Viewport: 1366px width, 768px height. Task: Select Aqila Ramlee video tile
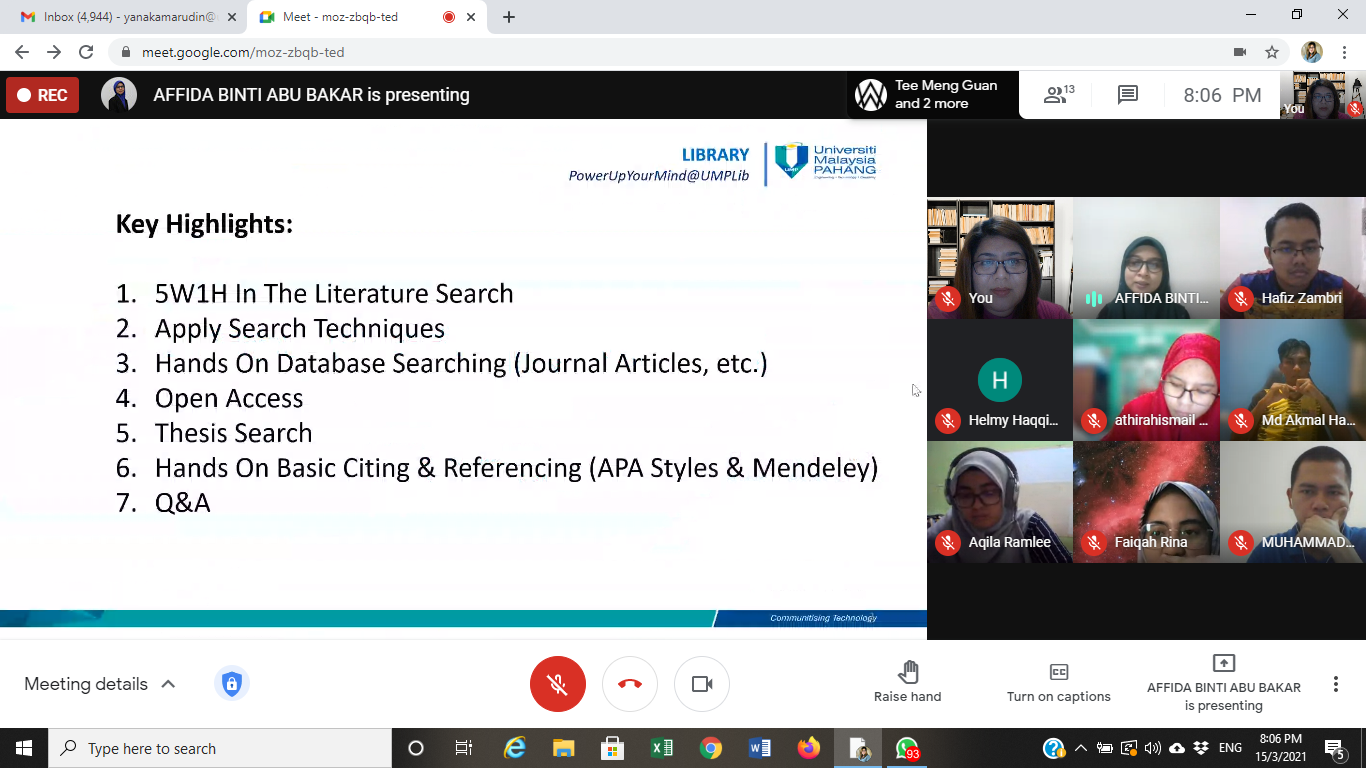999,502
